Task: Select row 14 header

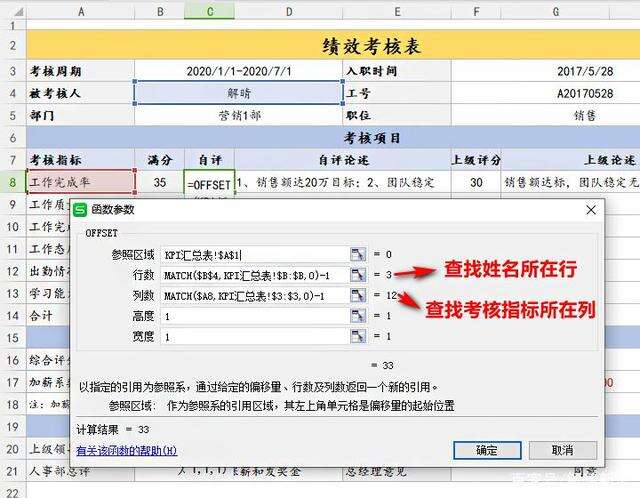Action: click(x=13, y=316)
